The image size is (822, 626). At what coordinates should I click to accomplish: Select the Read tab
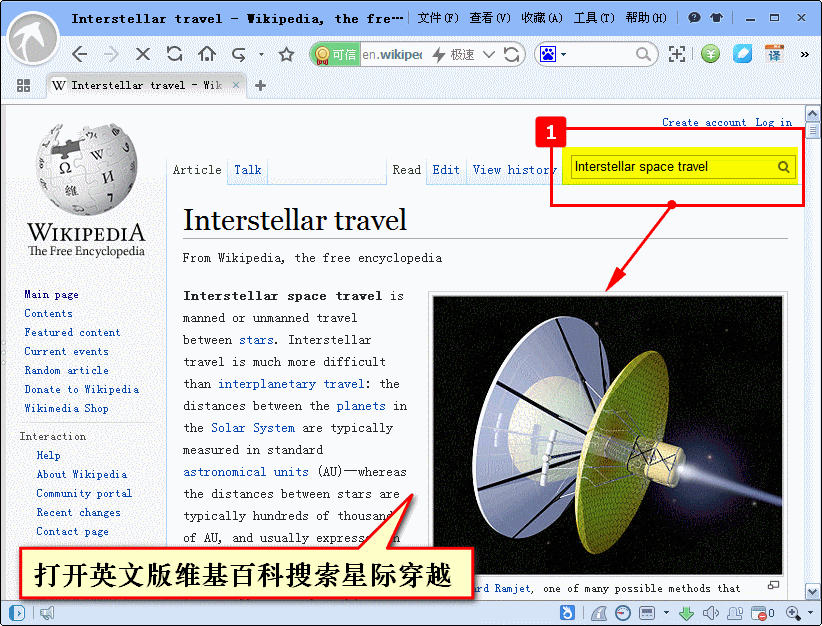(x=406, y=170)
